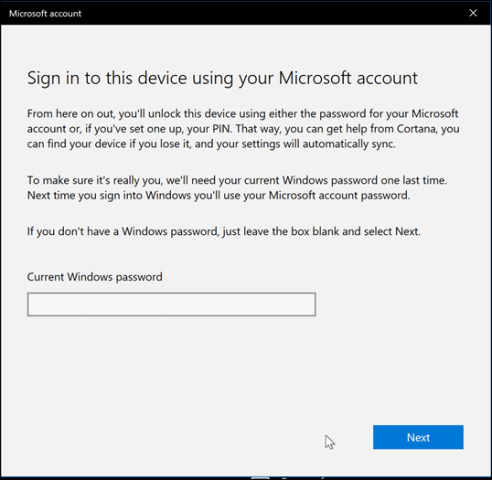Viewport: 492px width, 480px height.
Task: Click the "Sign in to this device" heading
Action: click(222, 78)
